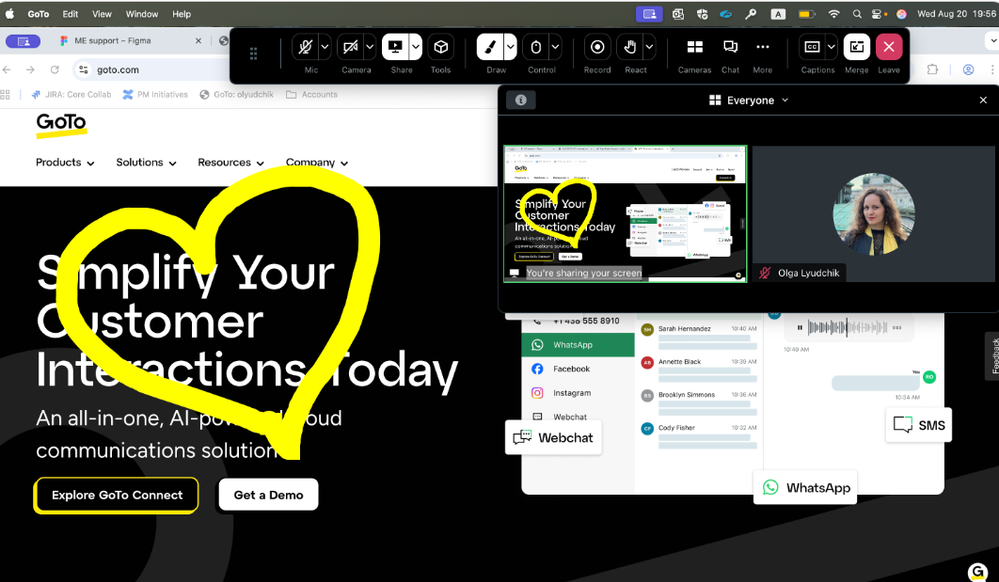Image resolution: width=999 pixels, height=582 pixels.
Task: Expand the Draw tool options arrow
Action: (x=510, y=47)
